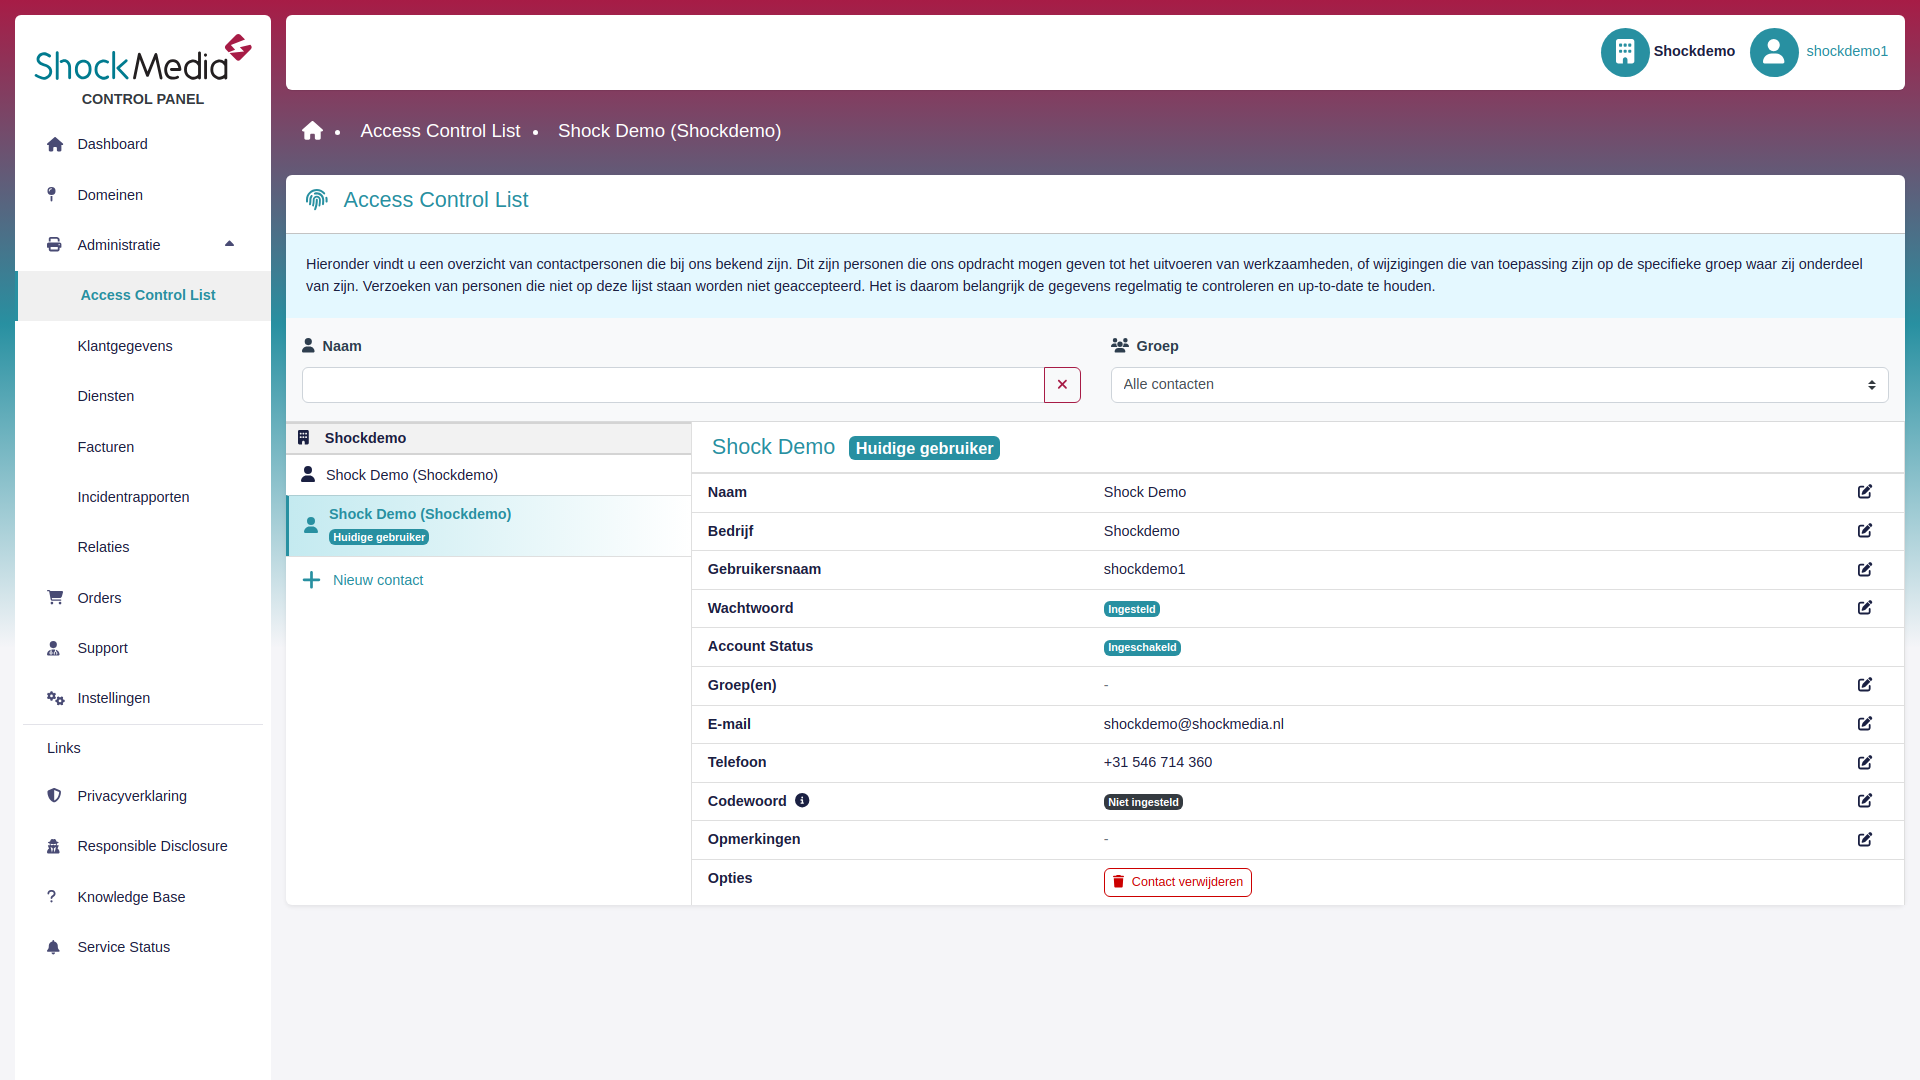Click the Niet ingesteld codeword badge
The width and height of the screenshot is (1920, 1080).
(1143, 802)
